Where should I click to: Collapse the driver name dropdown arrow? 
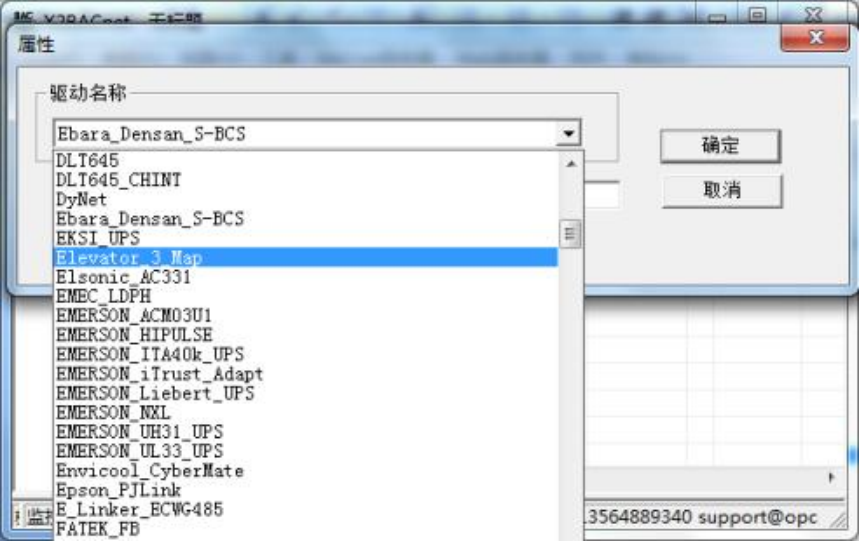(568, 133)
